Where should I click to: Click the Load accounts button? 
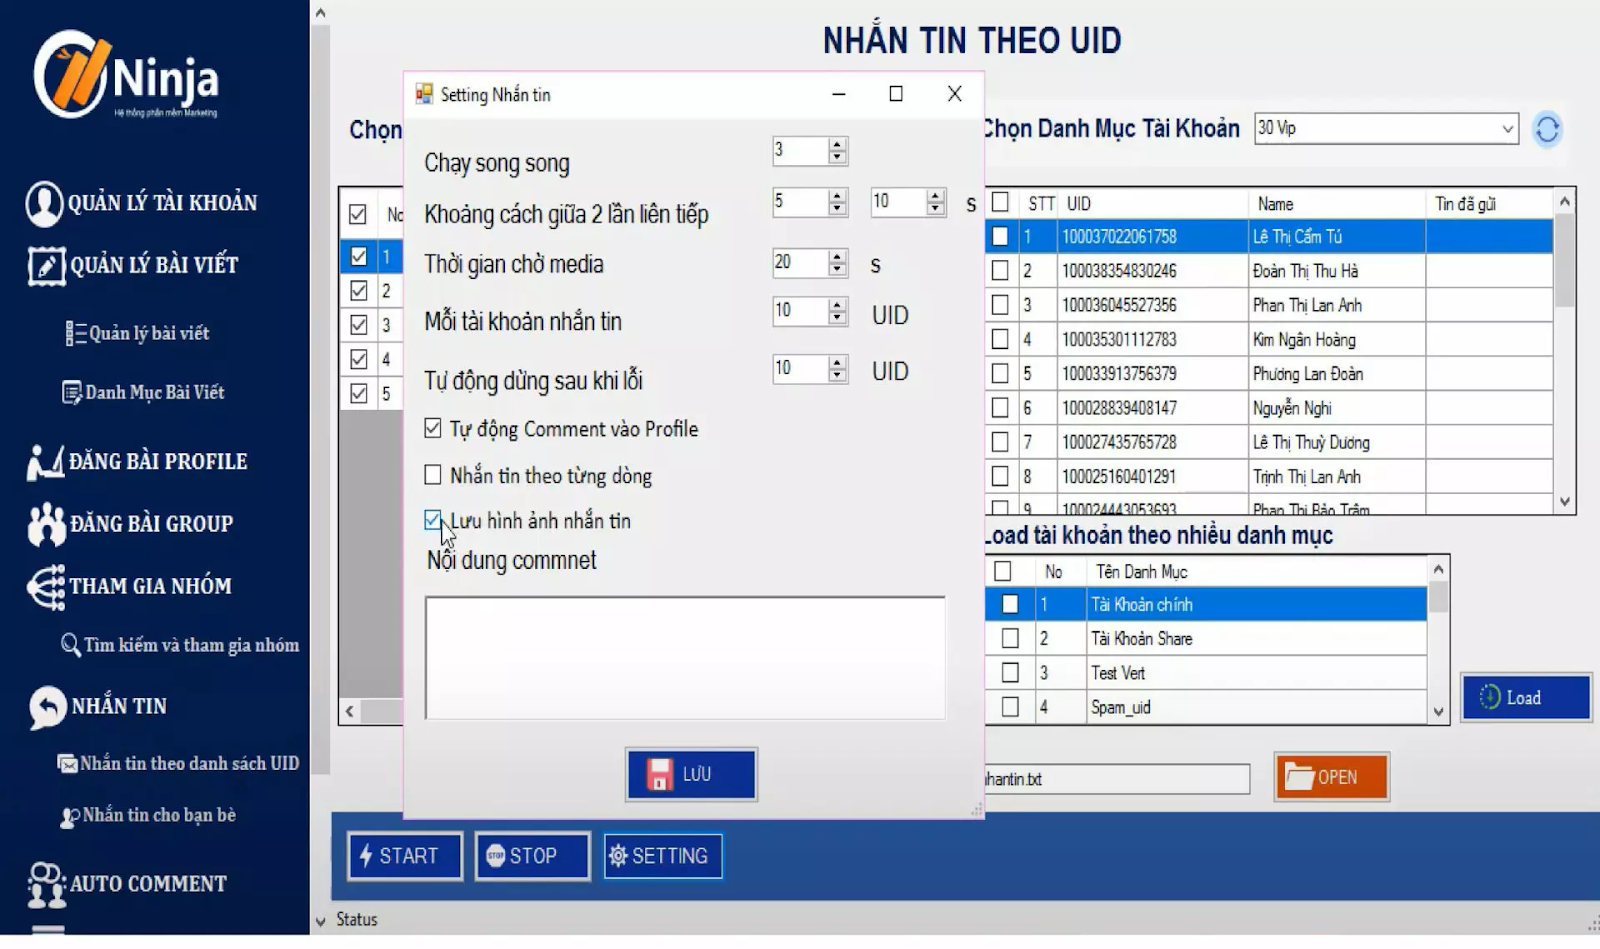click(1526, 697)
